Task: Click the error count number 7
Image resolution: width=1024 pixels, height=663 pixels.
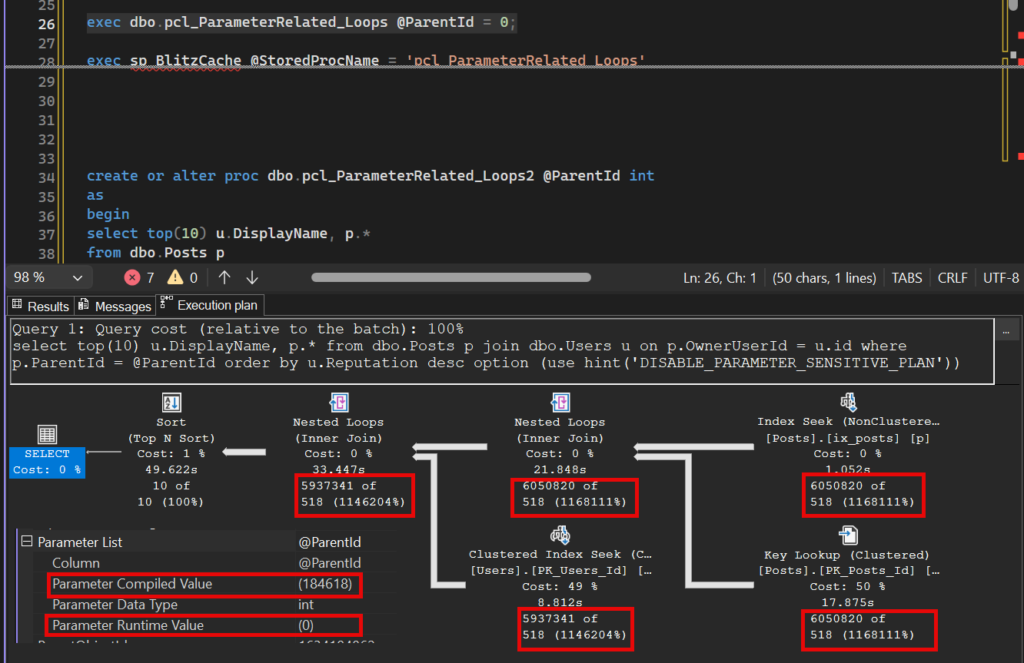Action: coord(150,278)
